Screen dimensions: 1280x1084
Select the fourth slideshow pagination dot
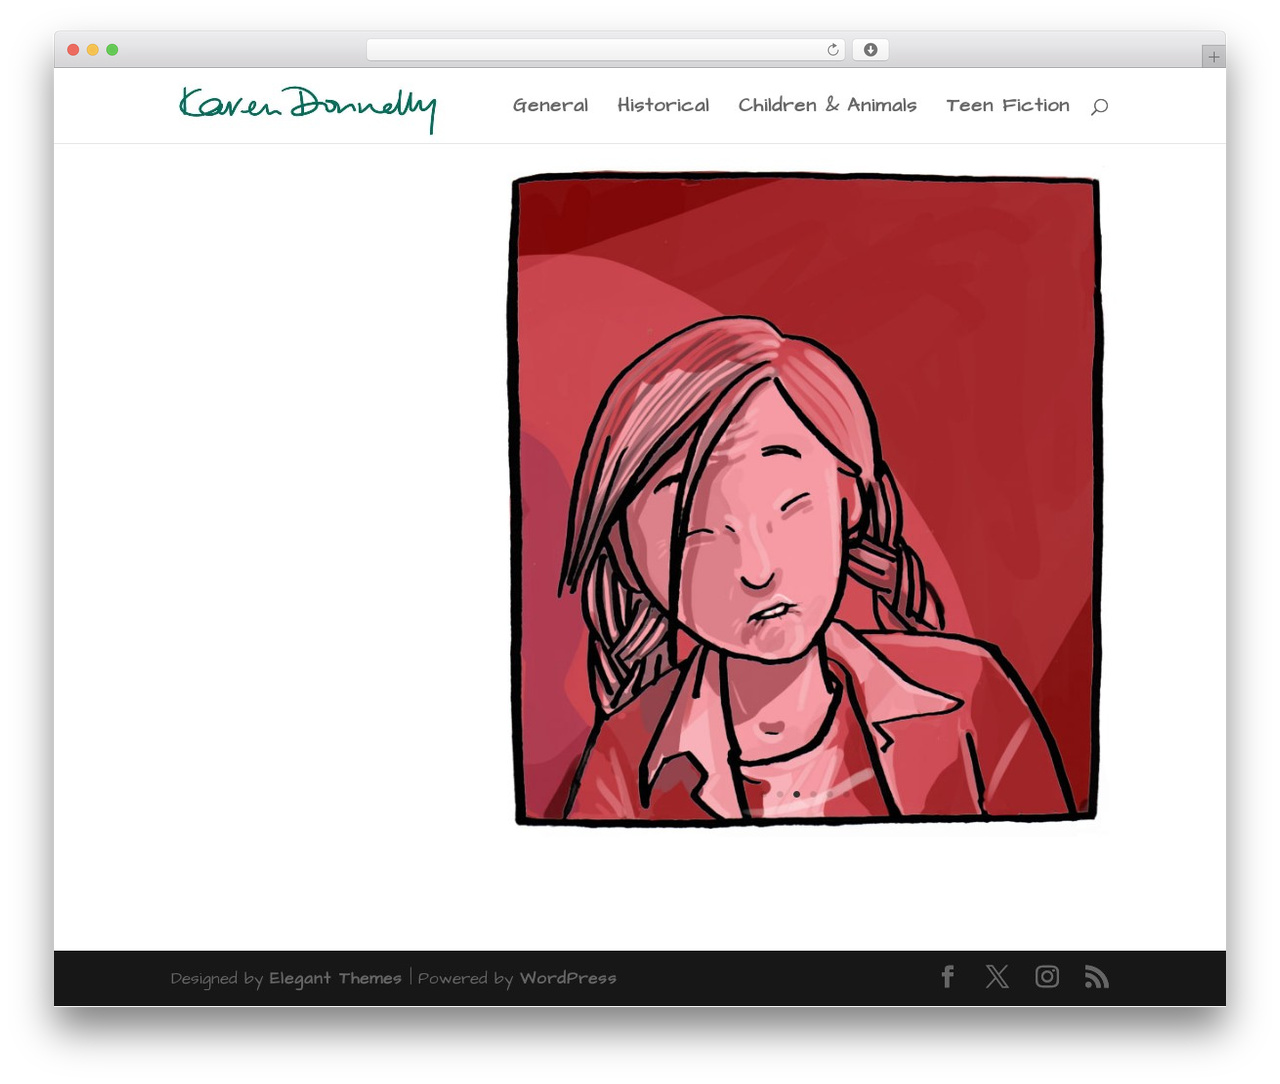(x=830, y=794)
